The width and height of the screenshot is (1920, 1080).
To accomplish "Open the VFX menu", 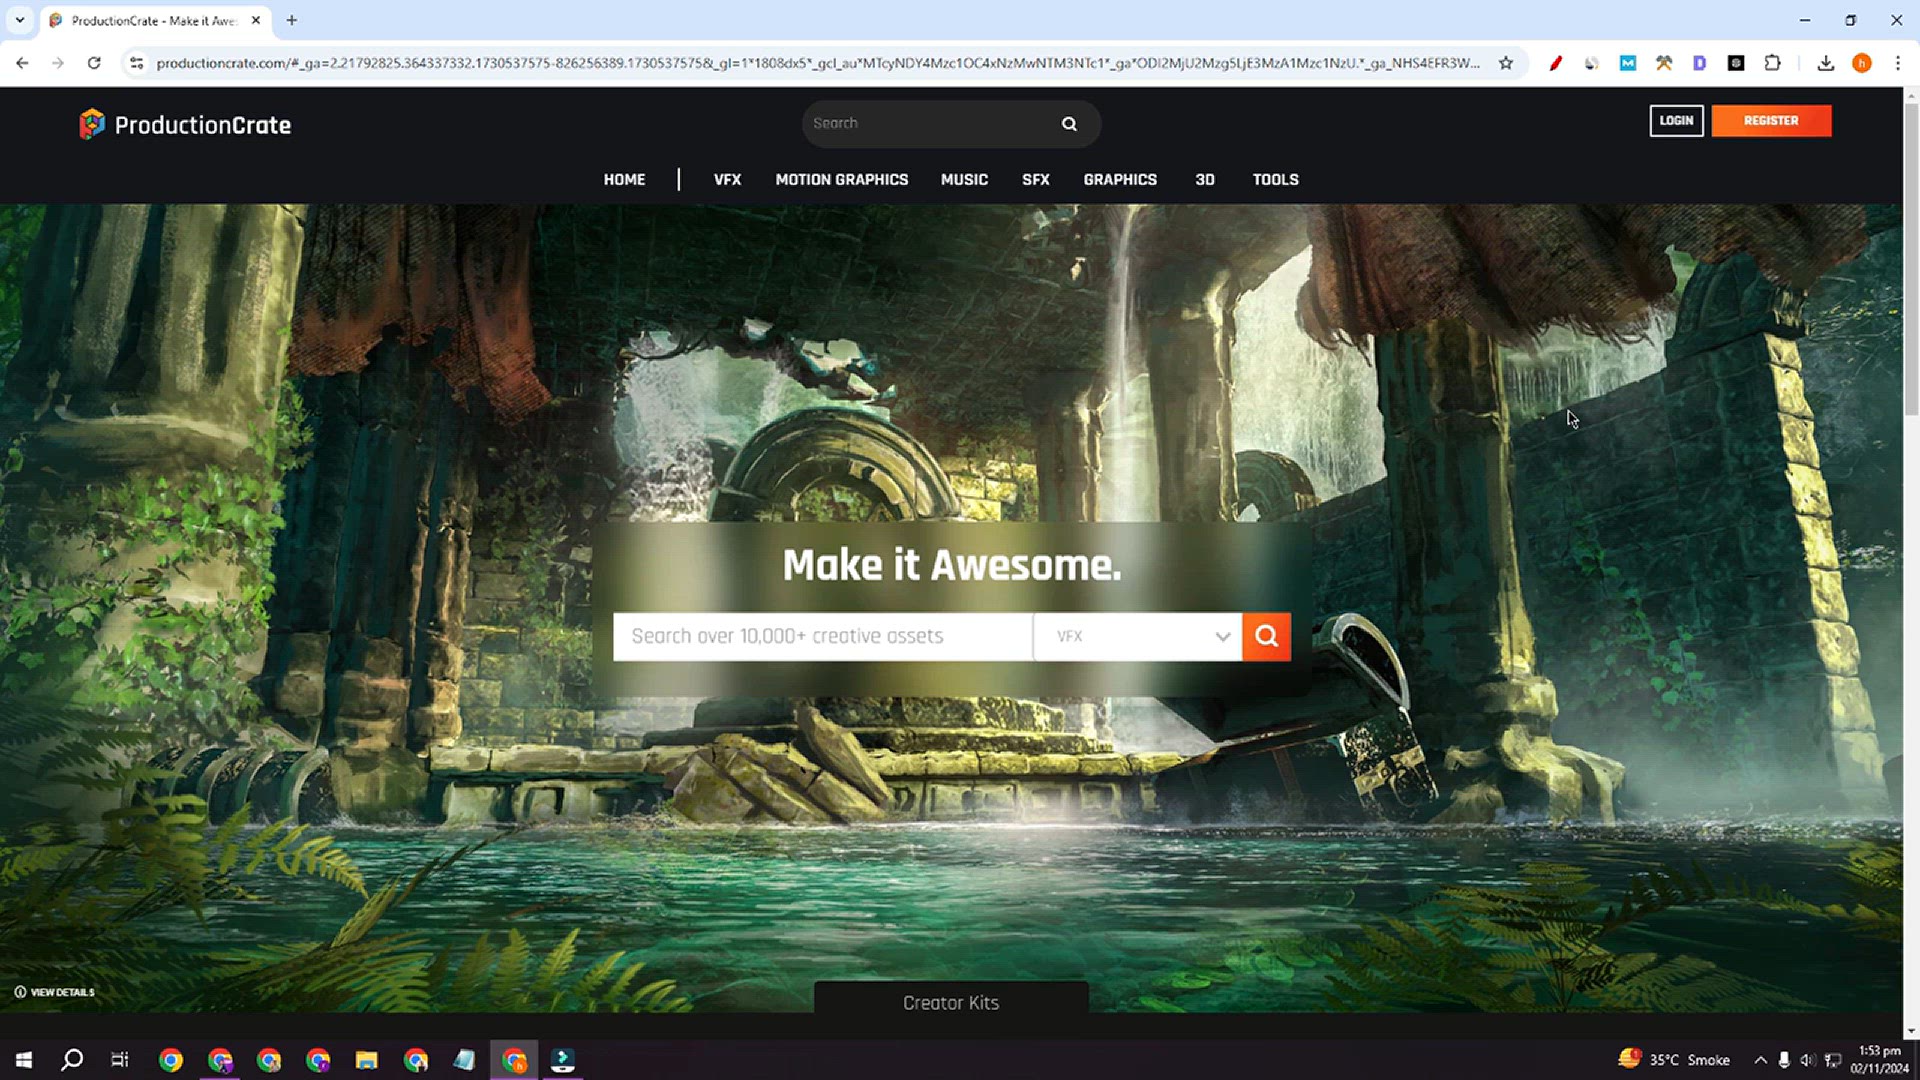I will tap(727, 180).
